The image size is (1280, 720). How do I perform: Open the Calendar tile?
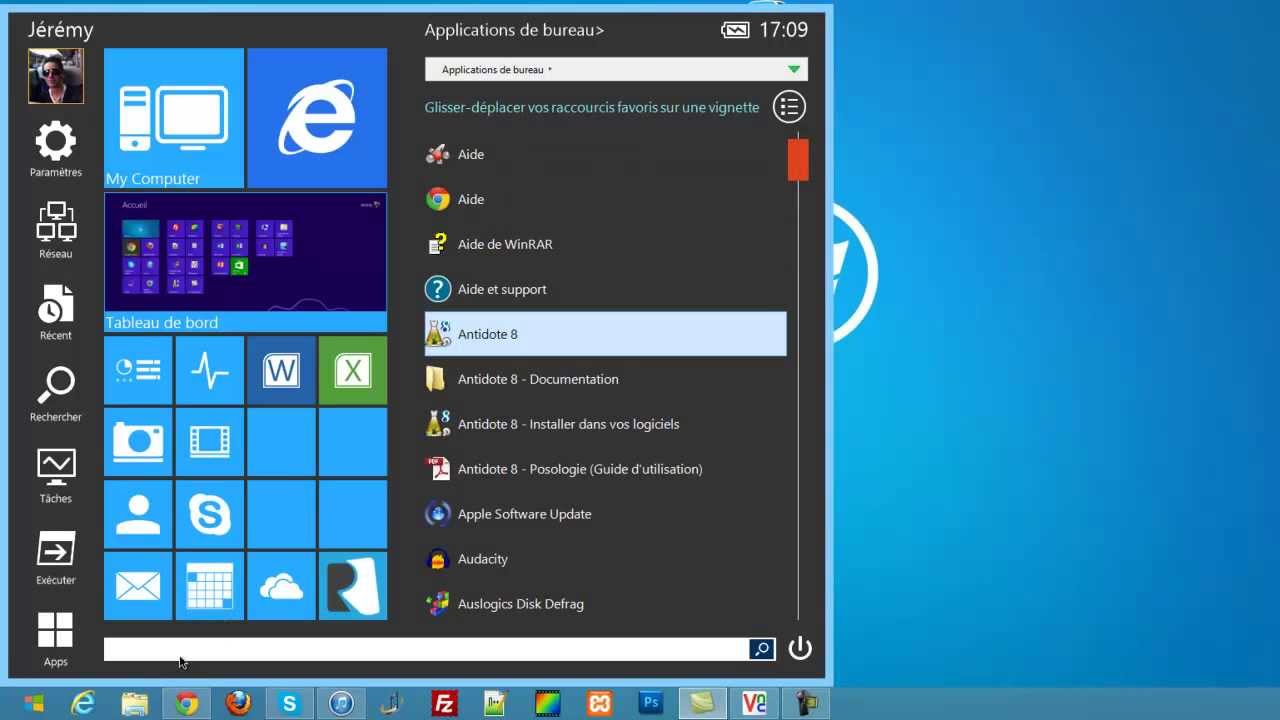210,586
